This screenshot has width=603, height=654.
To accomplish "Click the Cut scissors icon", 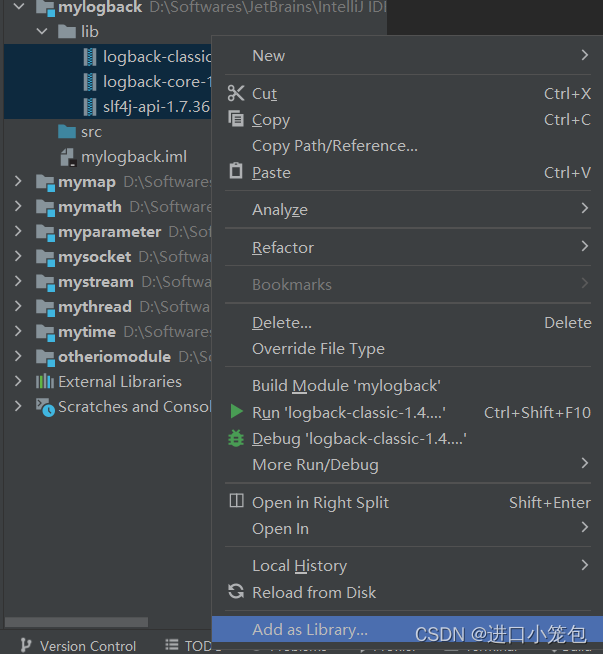I will click(236, 93).
